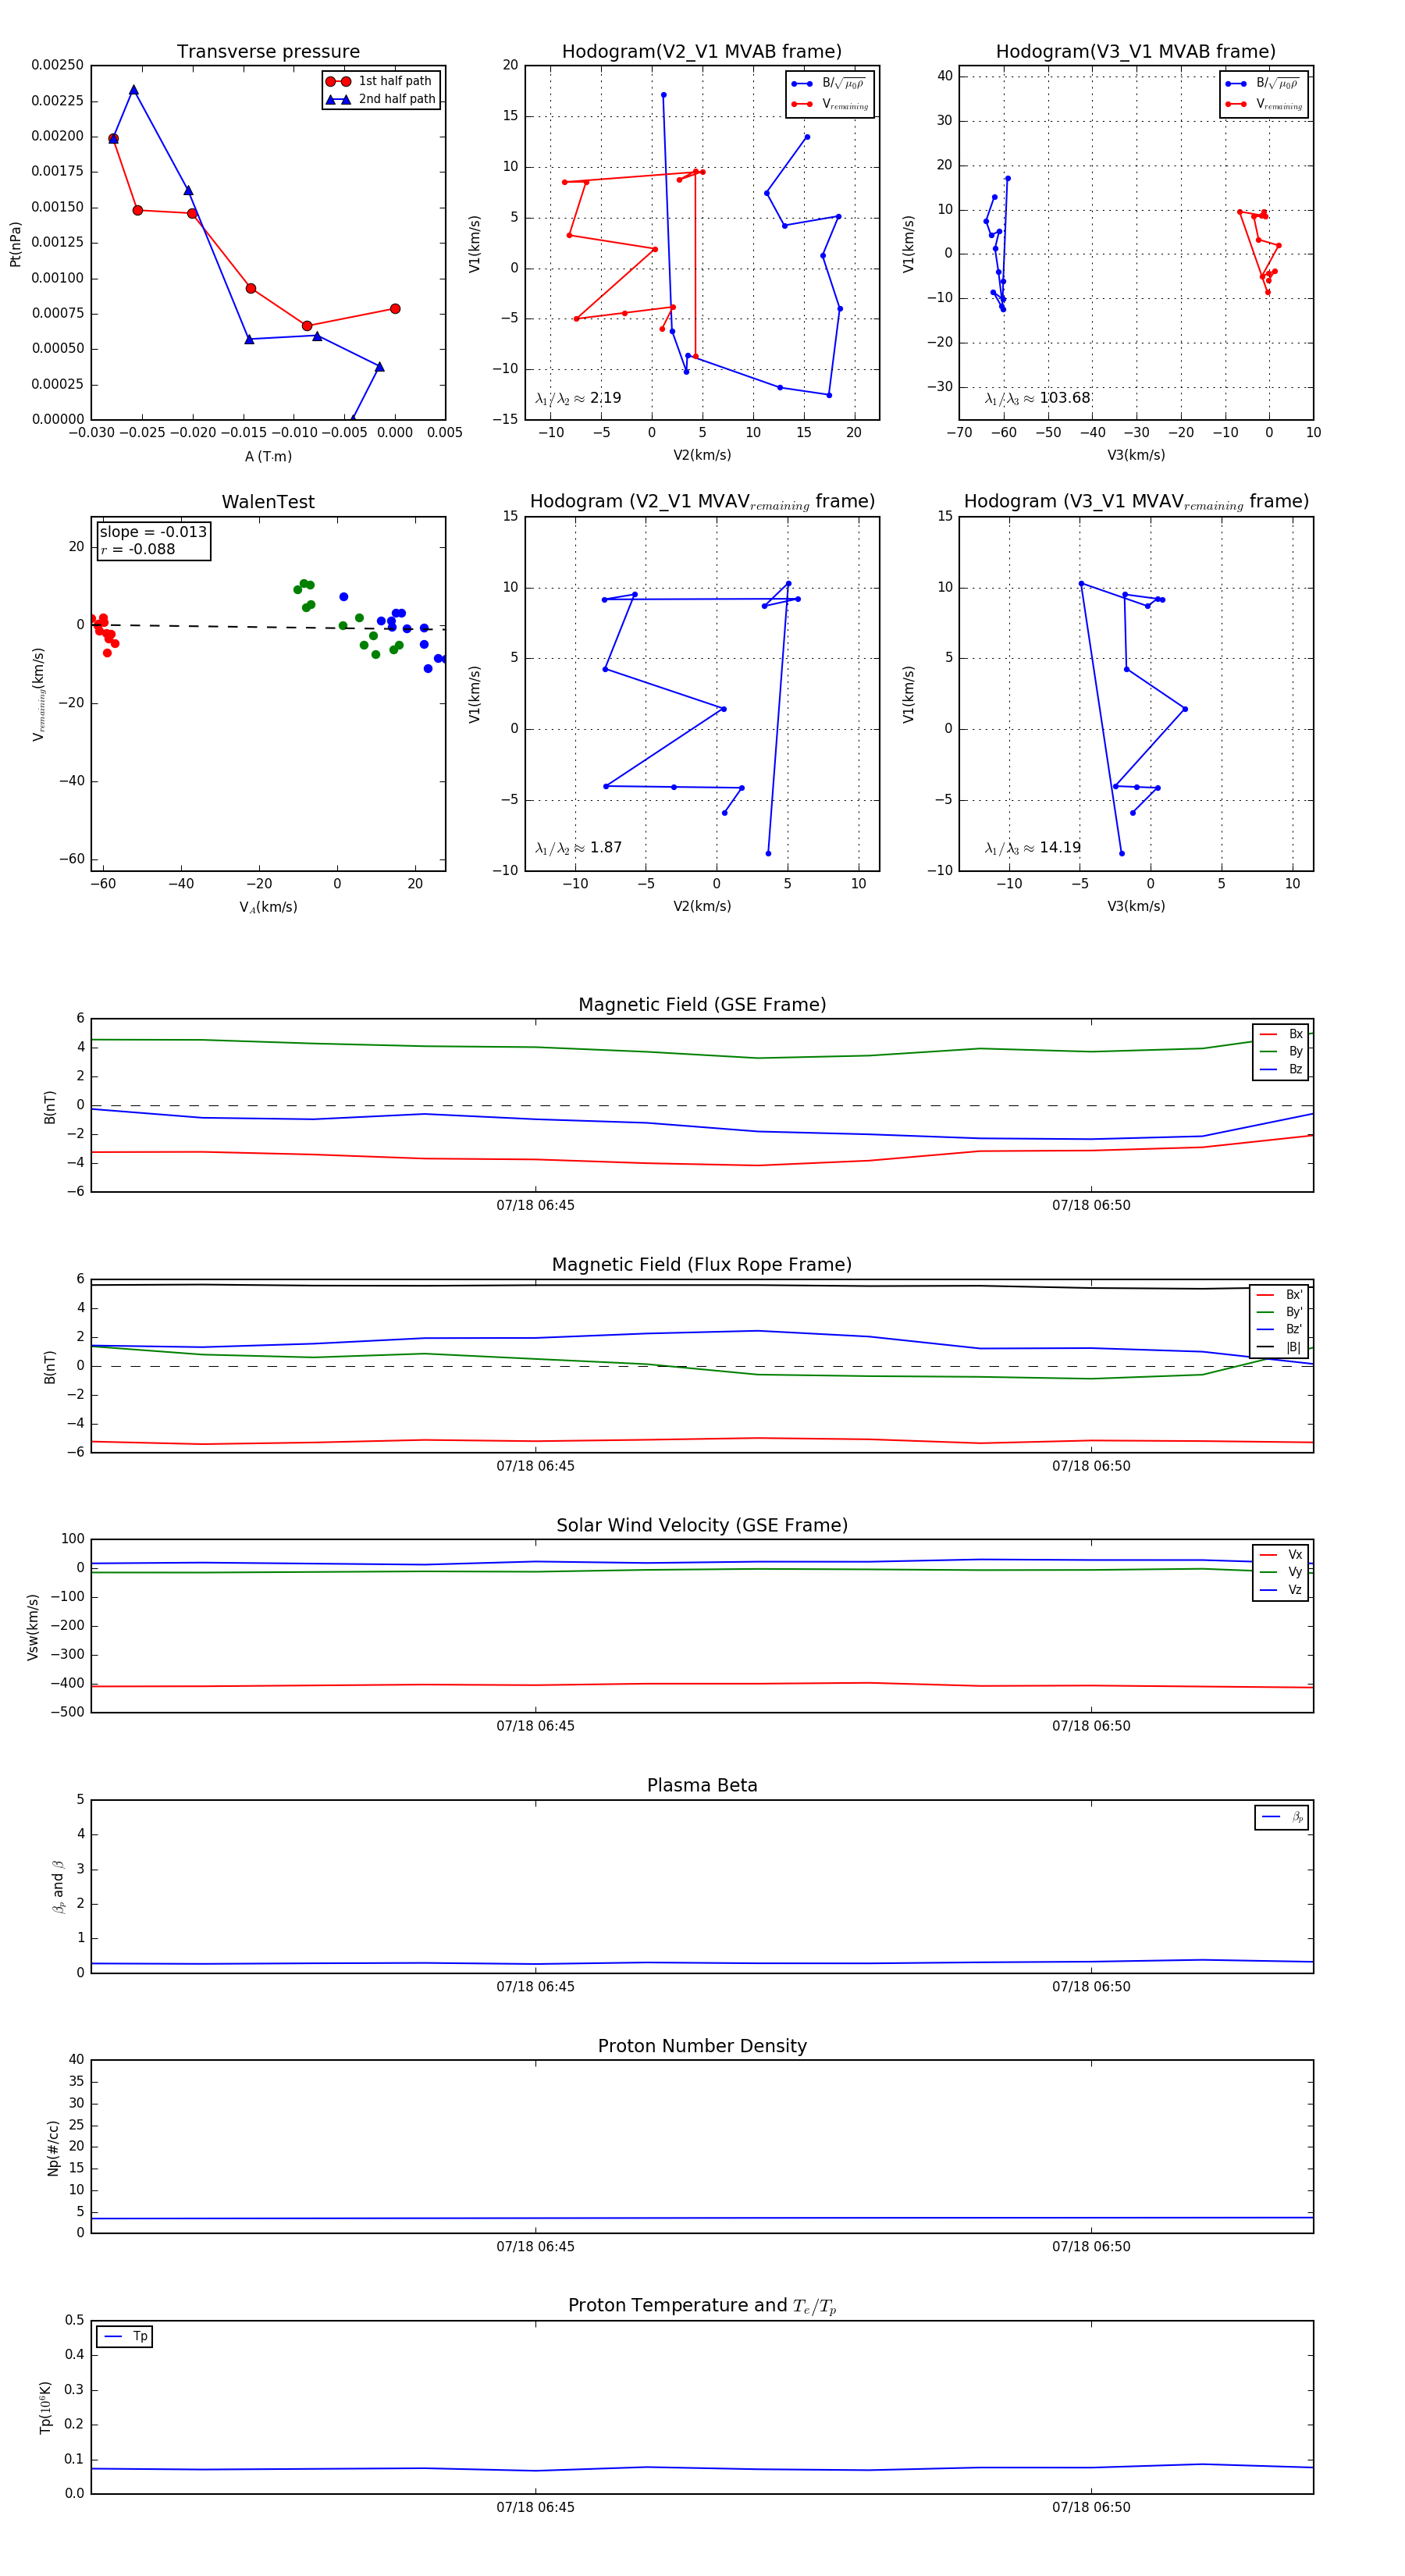Click 'Hodogram (V3_V1 MVAV remaining frame)' title
This screenshot has height=2576, width=1405.
pyautogui.click(x=1136, y=502)
